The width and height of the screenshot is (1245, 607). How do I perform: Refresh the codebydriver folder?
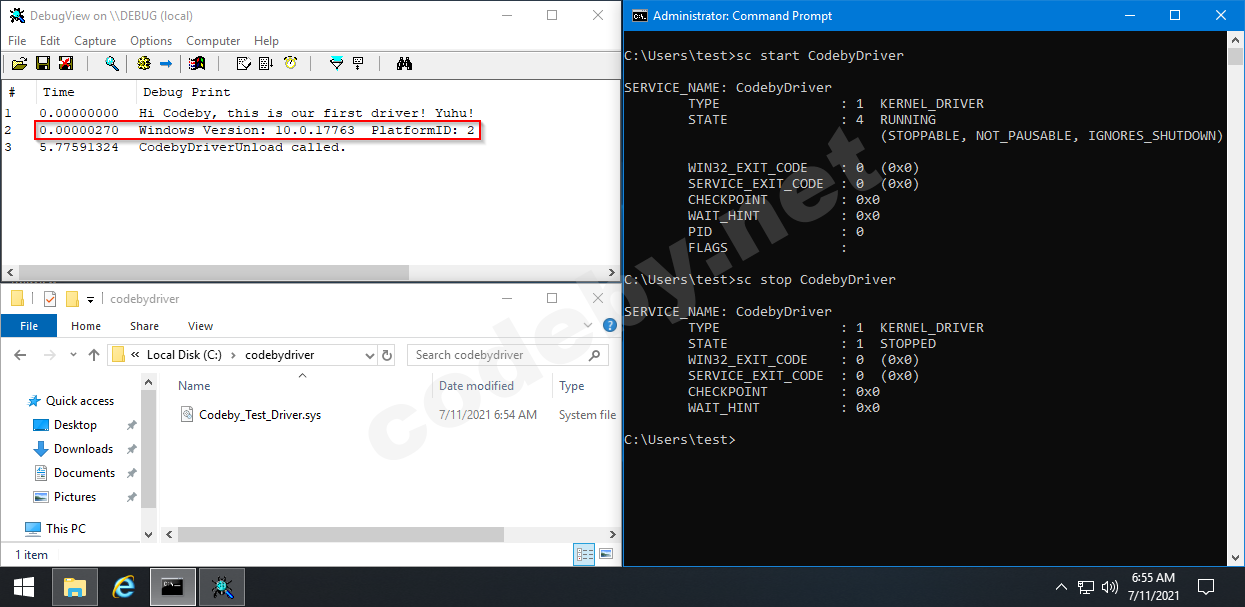pyautogui.click(x=387, y=355)
